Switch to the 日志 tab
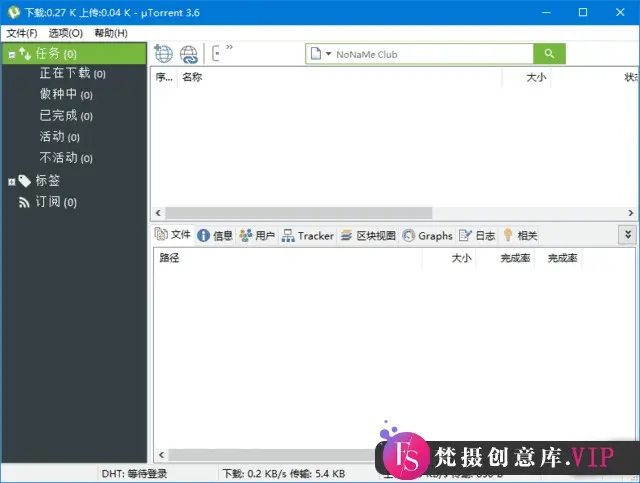 tap(477, 236)
